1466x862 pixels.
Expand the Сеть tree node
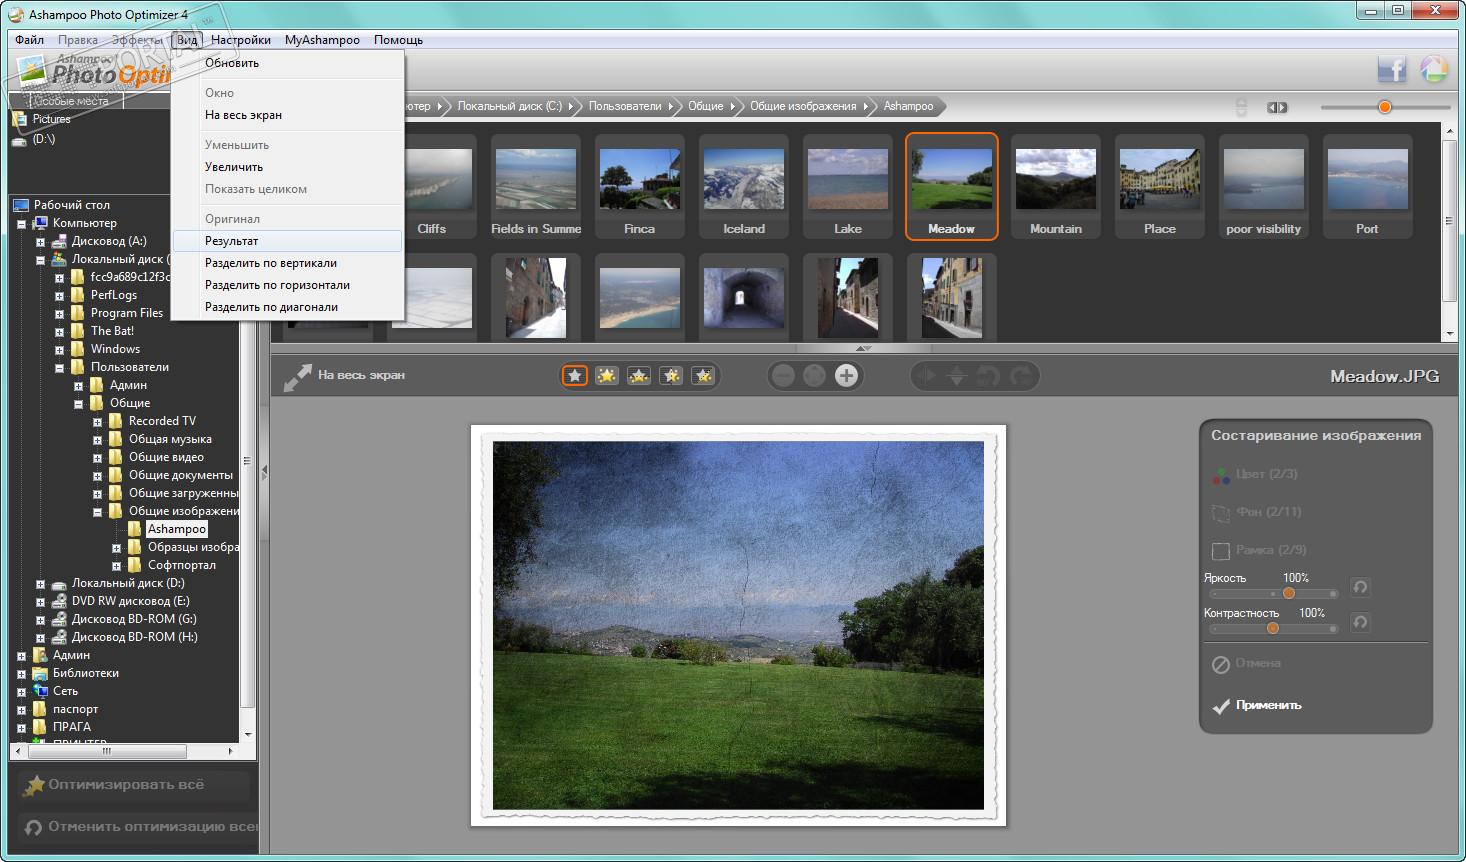click(21, 692)
